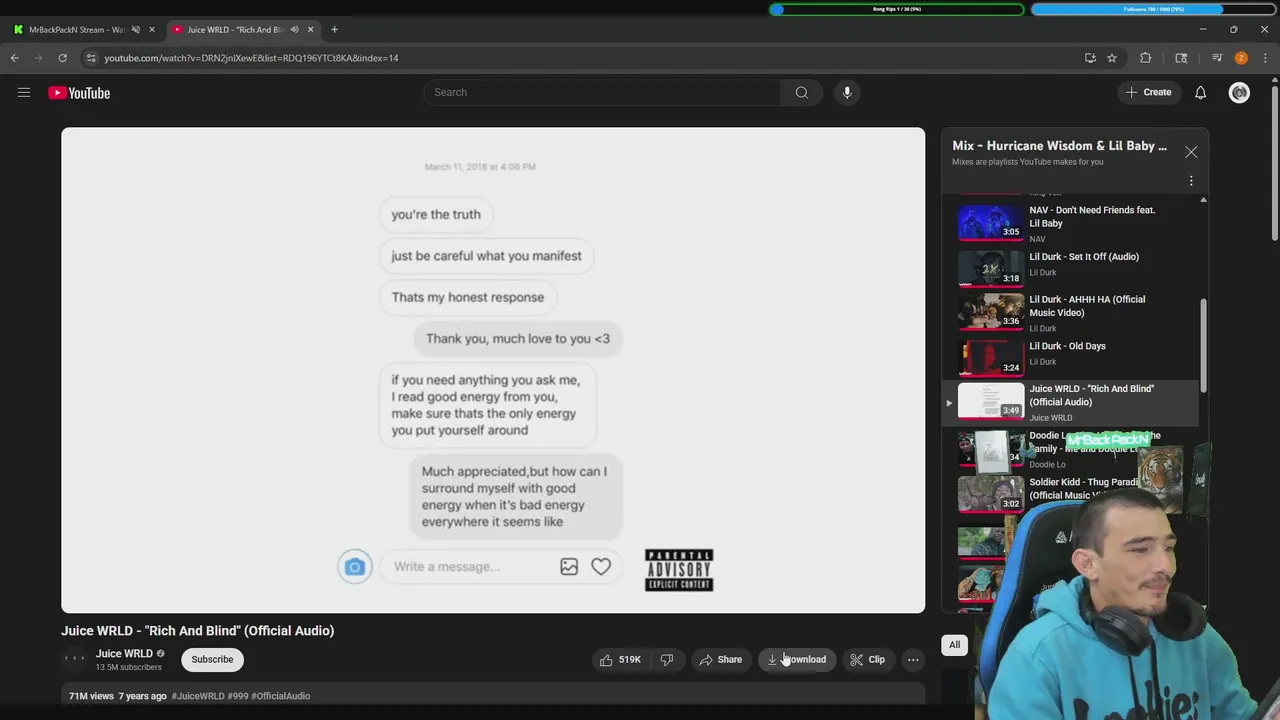This screenshot has width=1280, height=720.
Task: Go to the YouTube home logo
Action: click(x=79, y=93)
